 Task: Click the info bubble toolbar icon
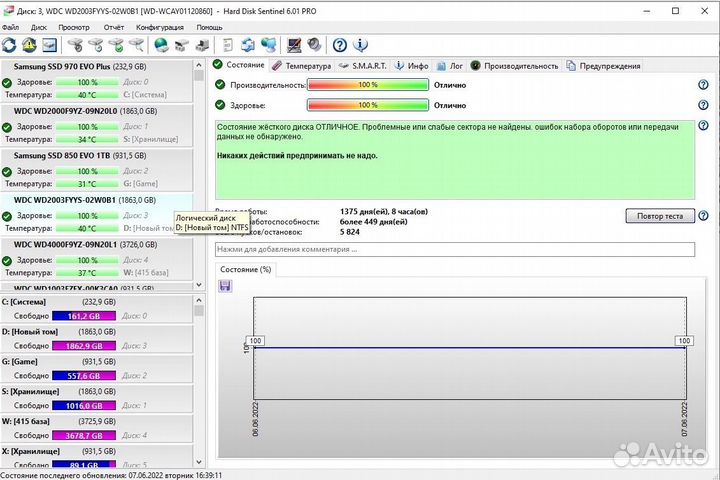click(x=360, y=45)
